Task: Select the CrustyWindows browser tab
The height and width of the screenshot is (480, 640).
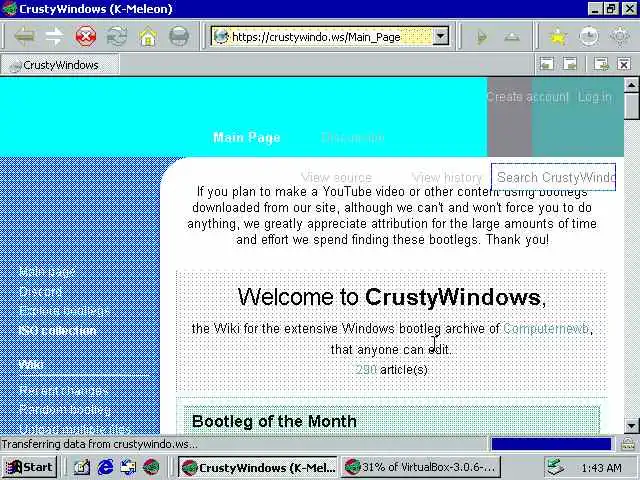Action: 60,65
